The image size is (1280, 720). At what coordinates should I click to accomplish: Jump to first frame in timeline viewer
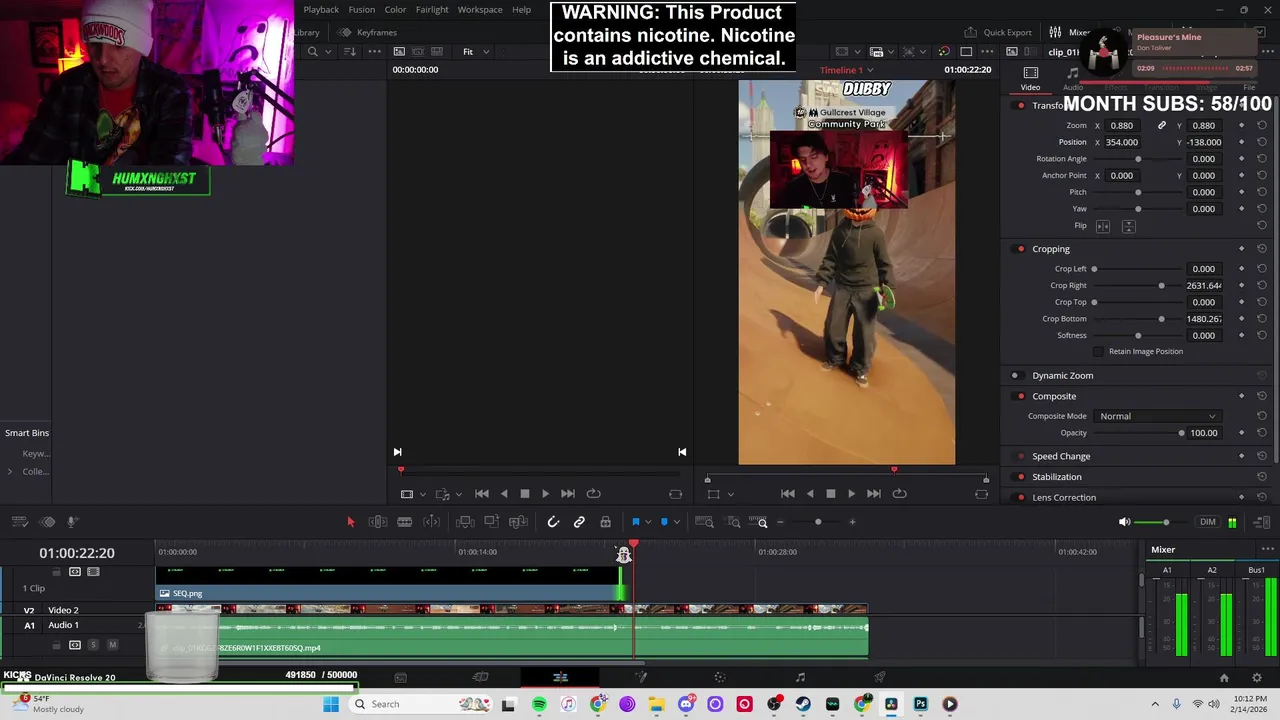click(x=787, y=494)
